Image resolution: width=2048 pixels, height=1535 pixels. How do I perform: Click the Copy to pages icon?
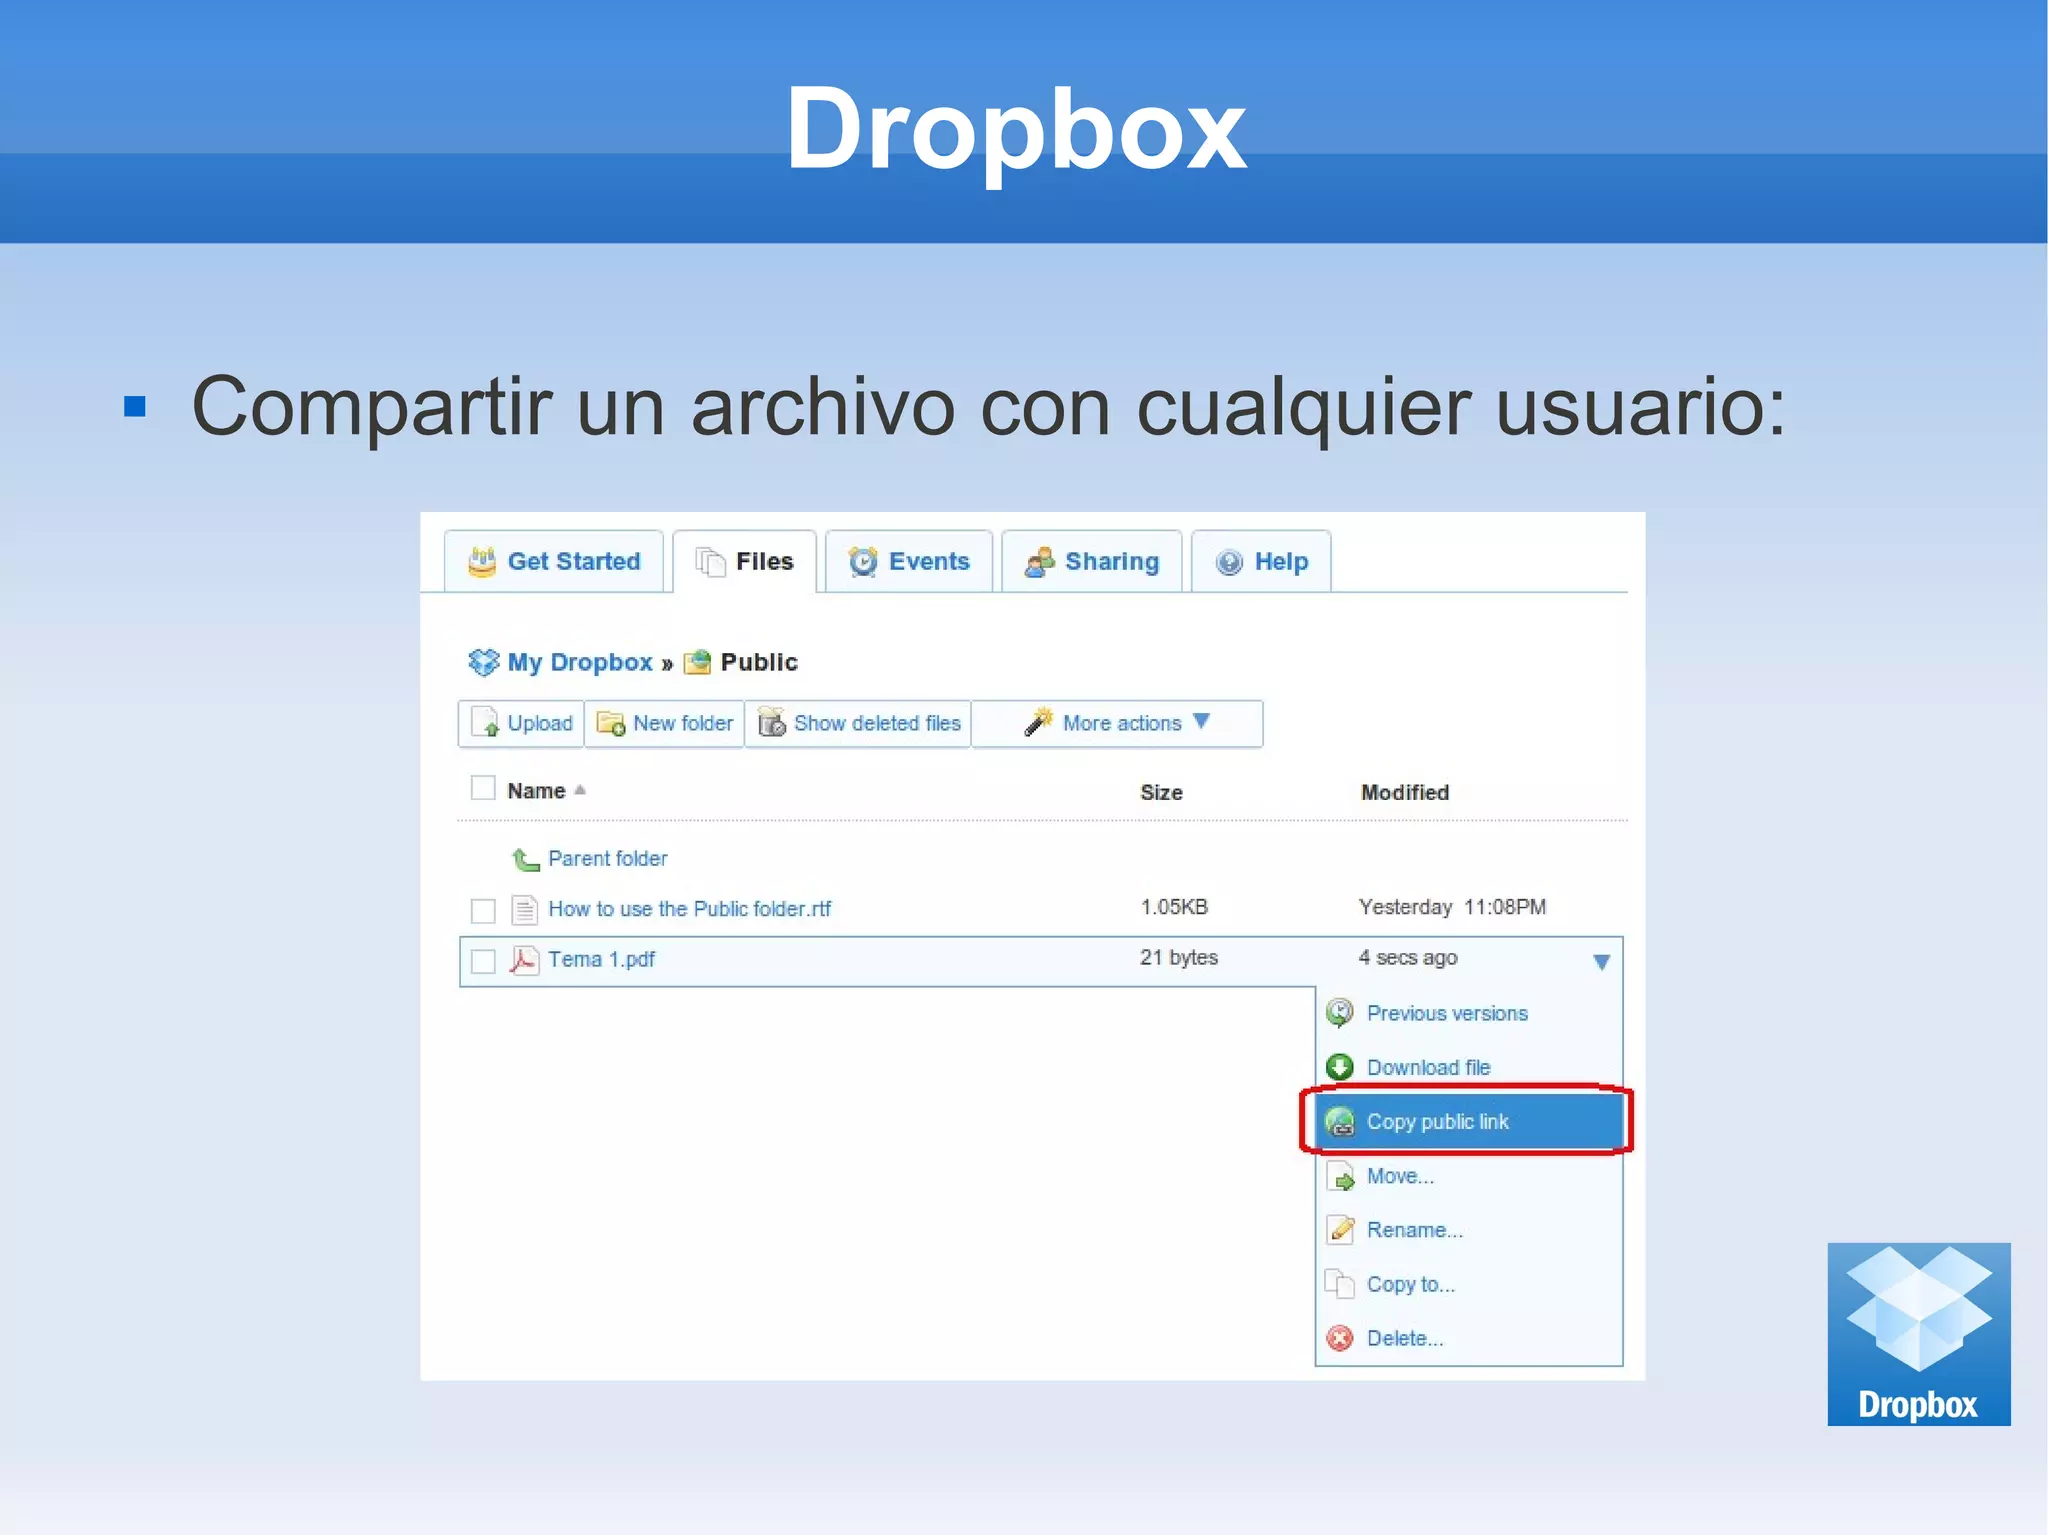click(x=1340, y=1283)
